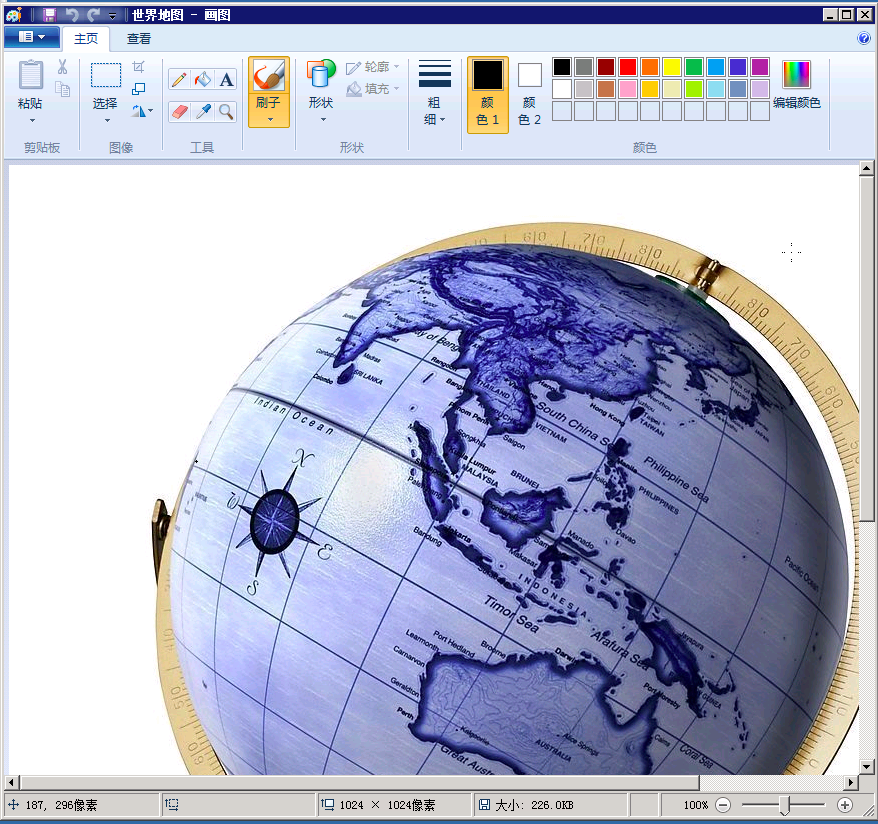Pick the purple color swatch
The width and height of the screenshot is (878, 824).
coord(760,67)
